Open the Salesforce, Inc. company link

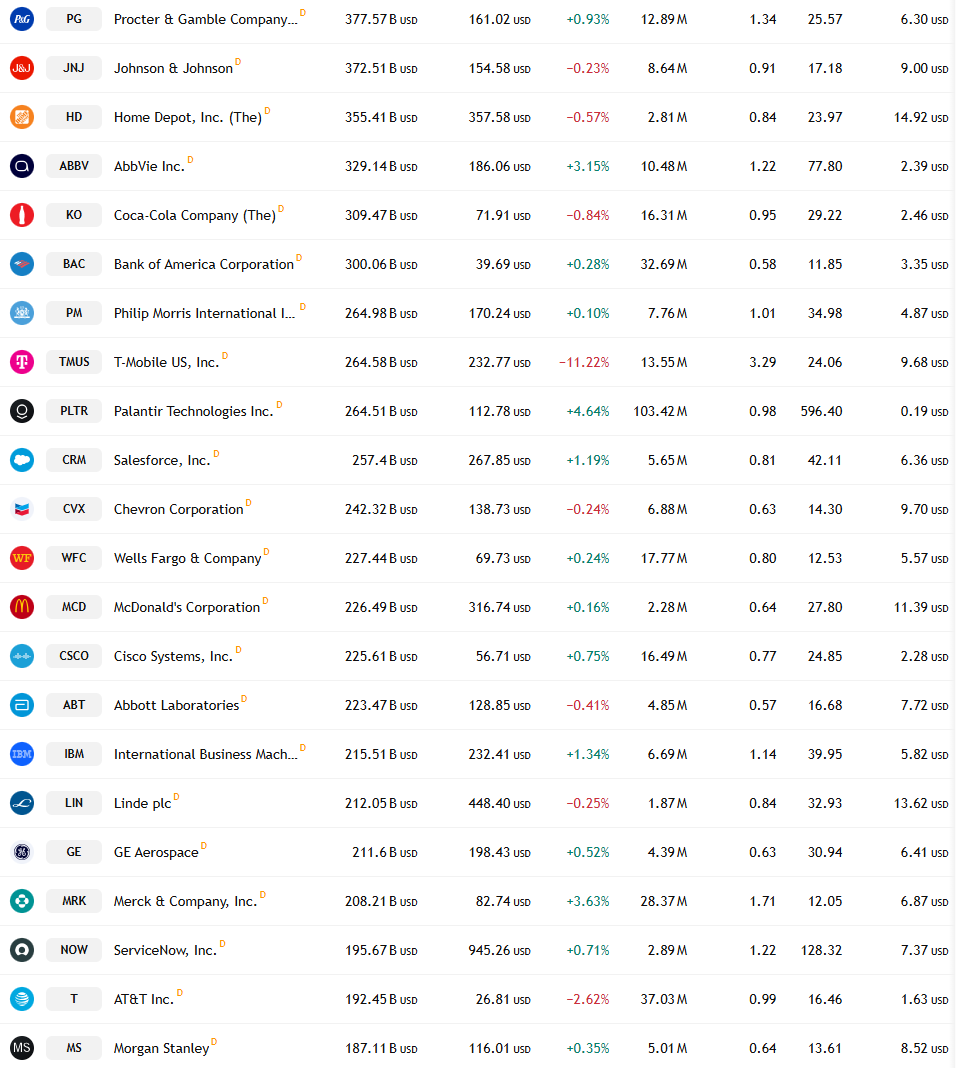pos(162,460)
